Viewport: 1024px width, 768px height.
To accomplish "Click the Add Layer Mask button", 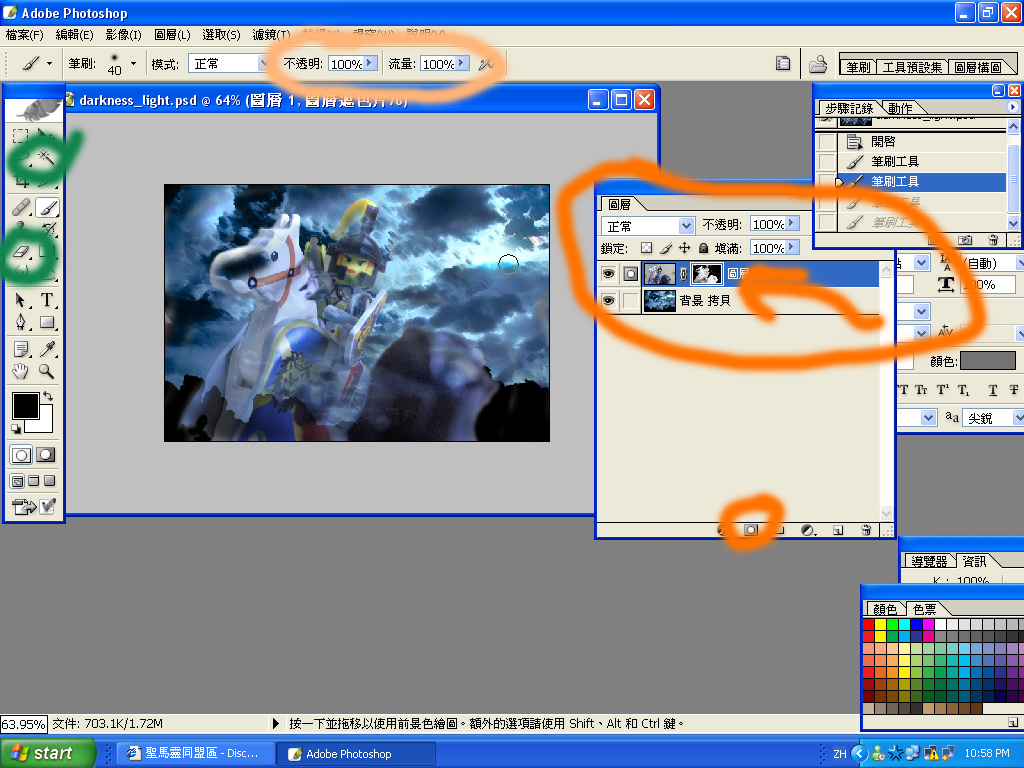I will coord(751,530).
